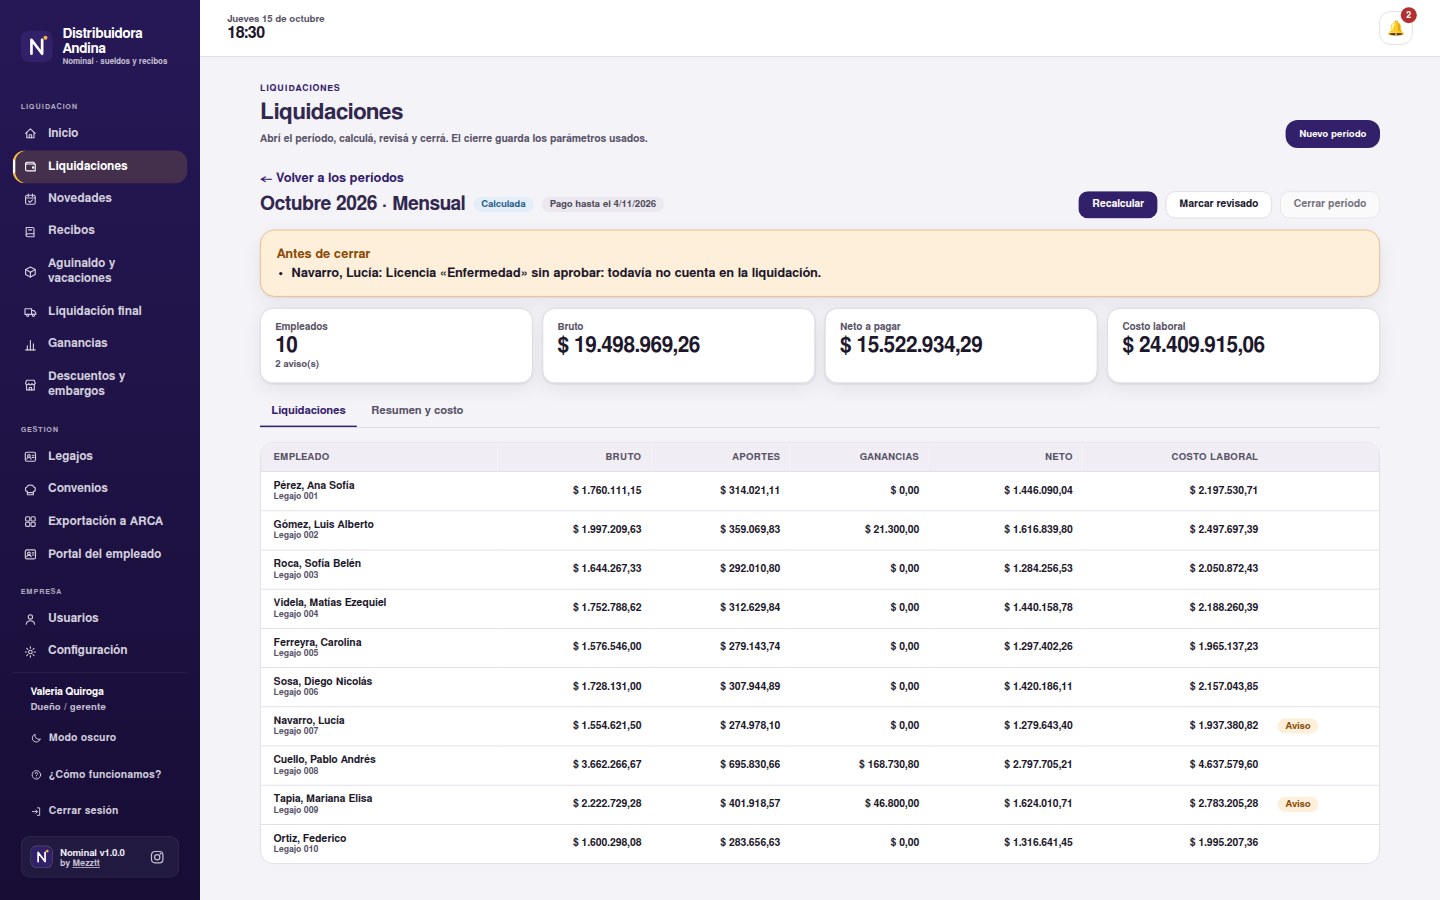Image resolution: width=1440 pixels, height=900 pixels.
Task: Click the Neto a pagar summary card
Action: 961,345
